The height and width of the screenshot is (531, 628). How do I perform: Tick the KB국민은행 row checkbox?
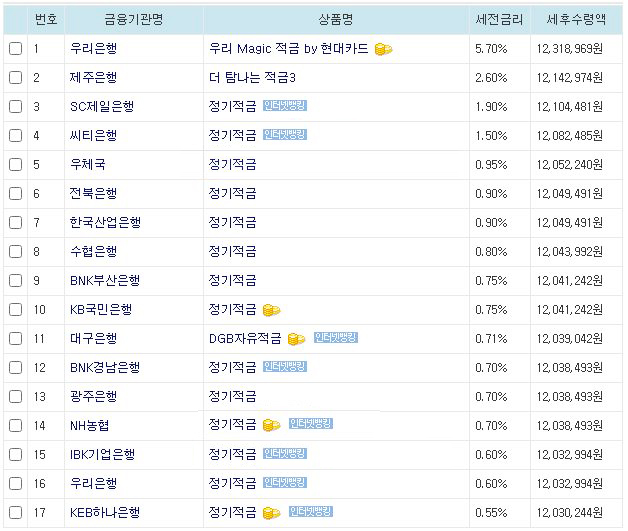15,310
